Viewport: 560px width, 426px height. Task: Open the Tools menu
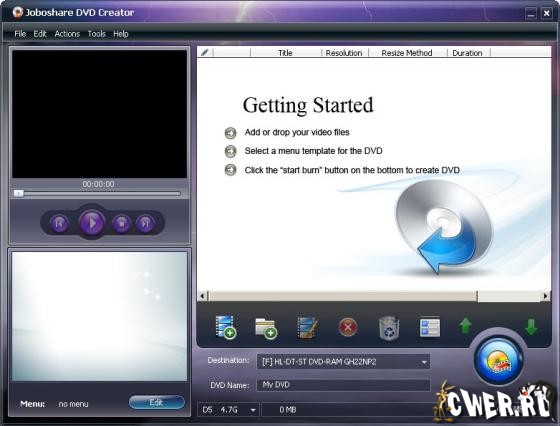coord(97,34)
